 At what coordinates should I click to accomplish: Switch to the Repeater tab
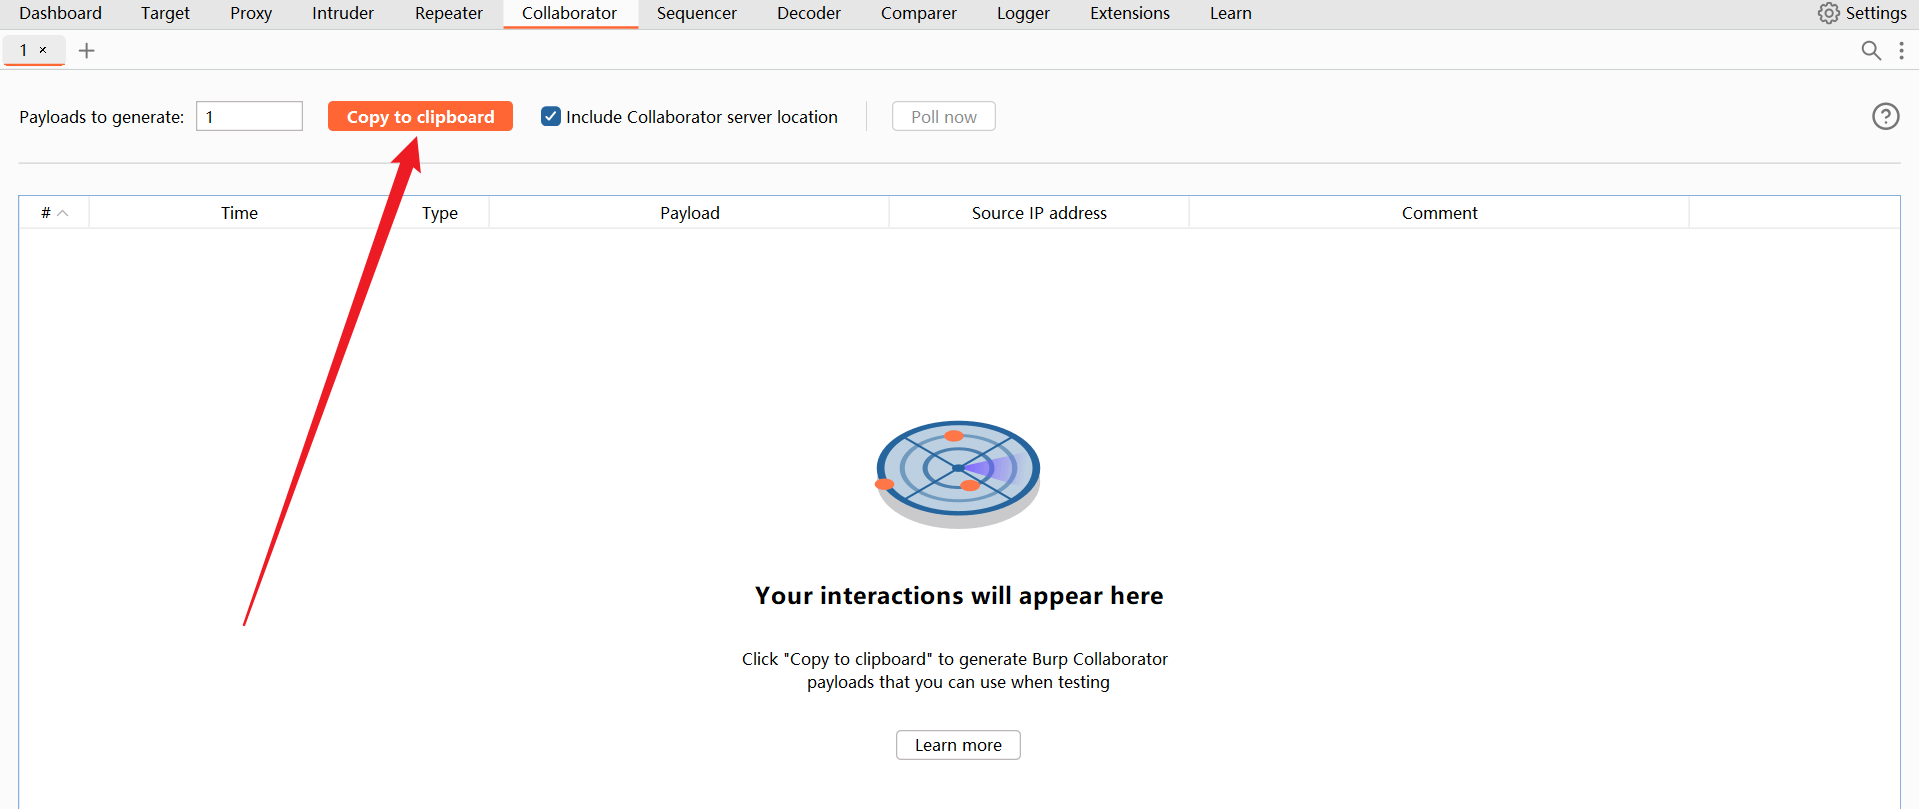(x=449, y=13)
